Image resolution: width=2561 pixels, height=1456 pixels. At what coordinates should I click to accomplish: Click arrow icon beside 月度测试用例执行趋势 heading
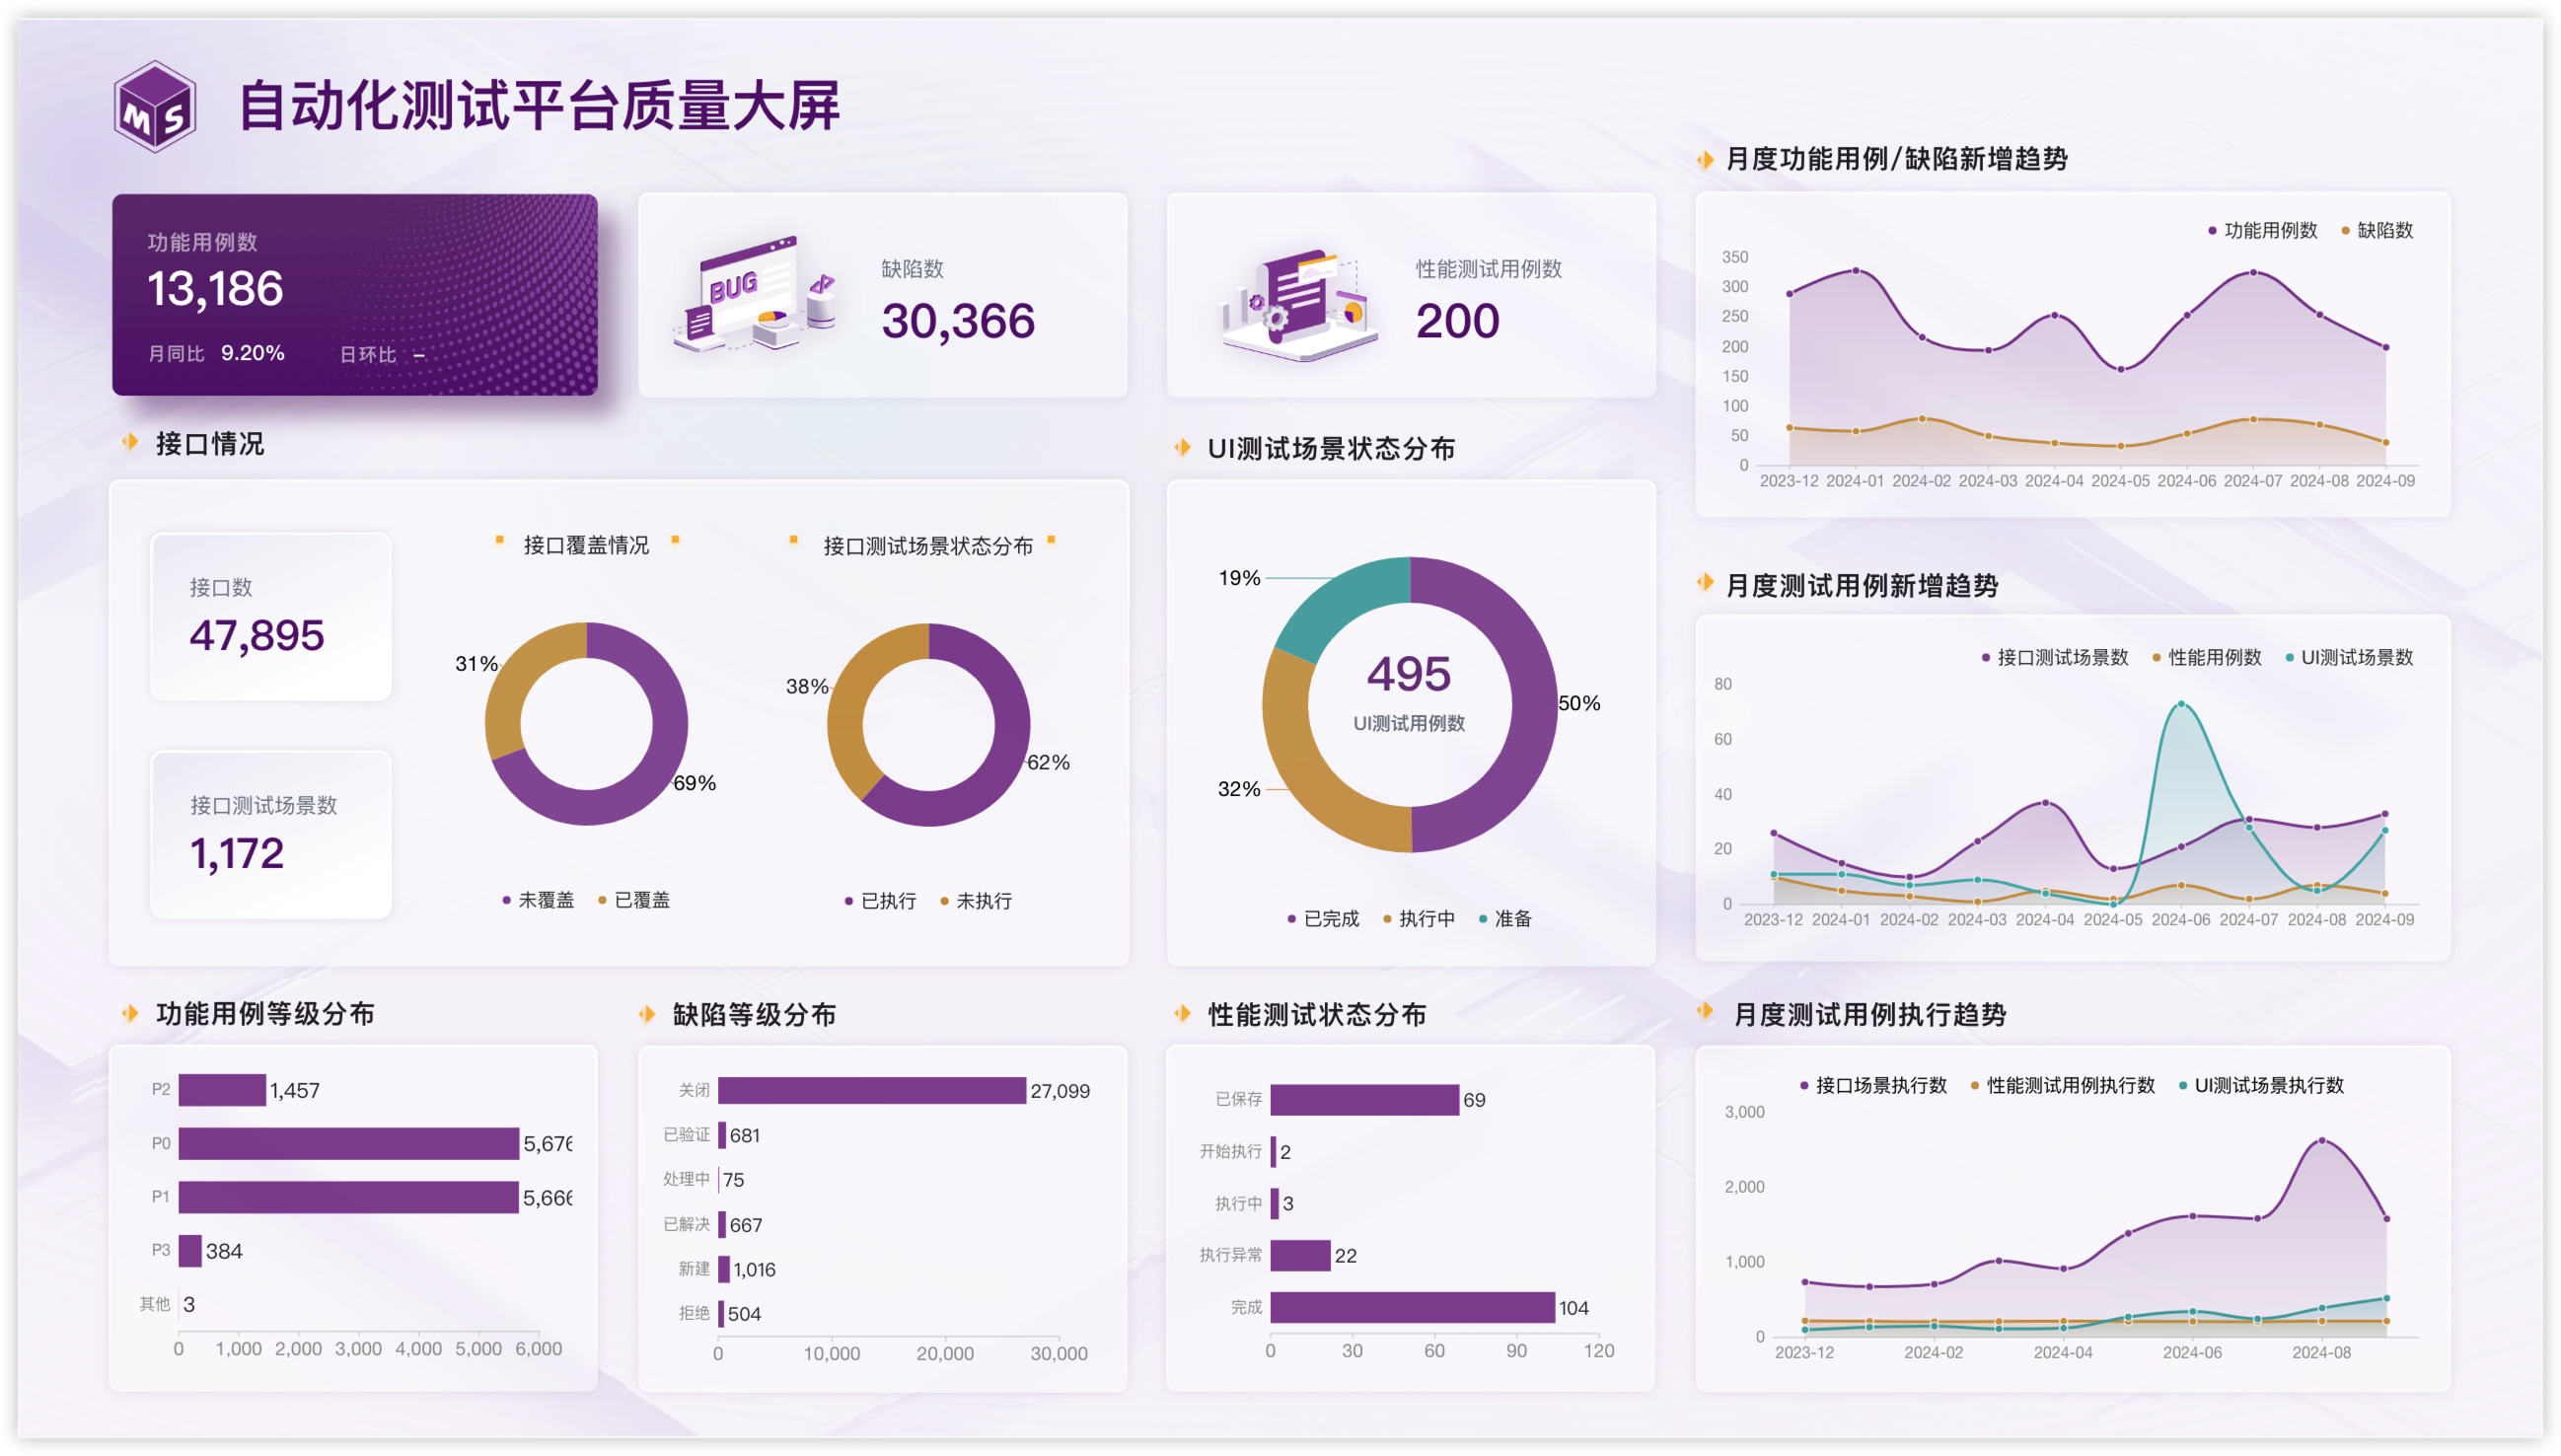coord(1705,1012)
